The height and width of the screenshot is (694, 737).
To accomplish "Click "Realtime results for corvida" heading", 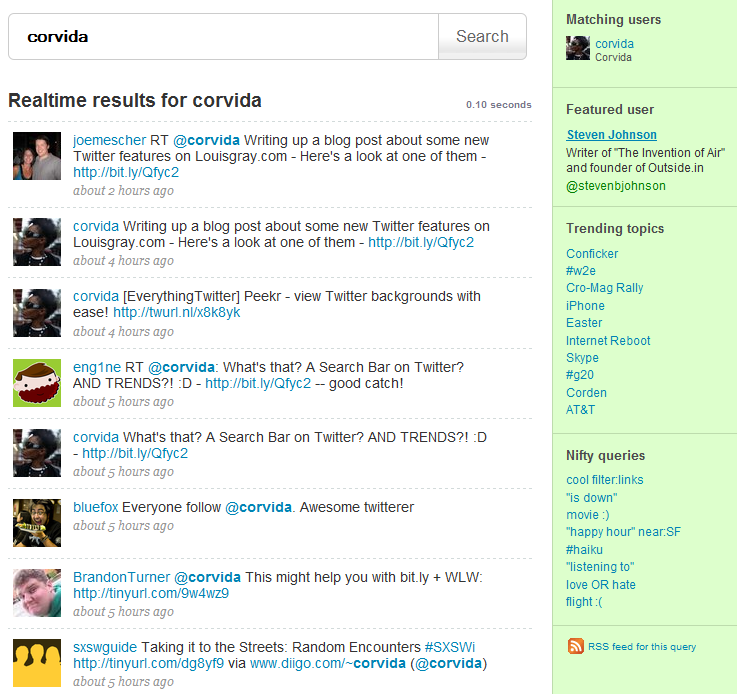I will (x=135, y=101).
